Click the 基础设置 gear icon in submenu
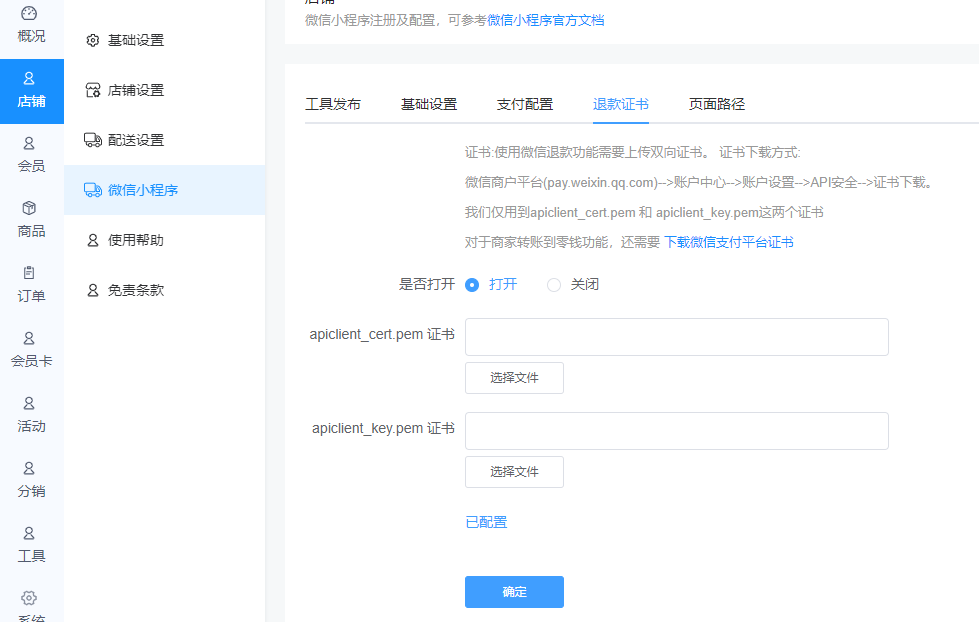 [x=92, y=41]
